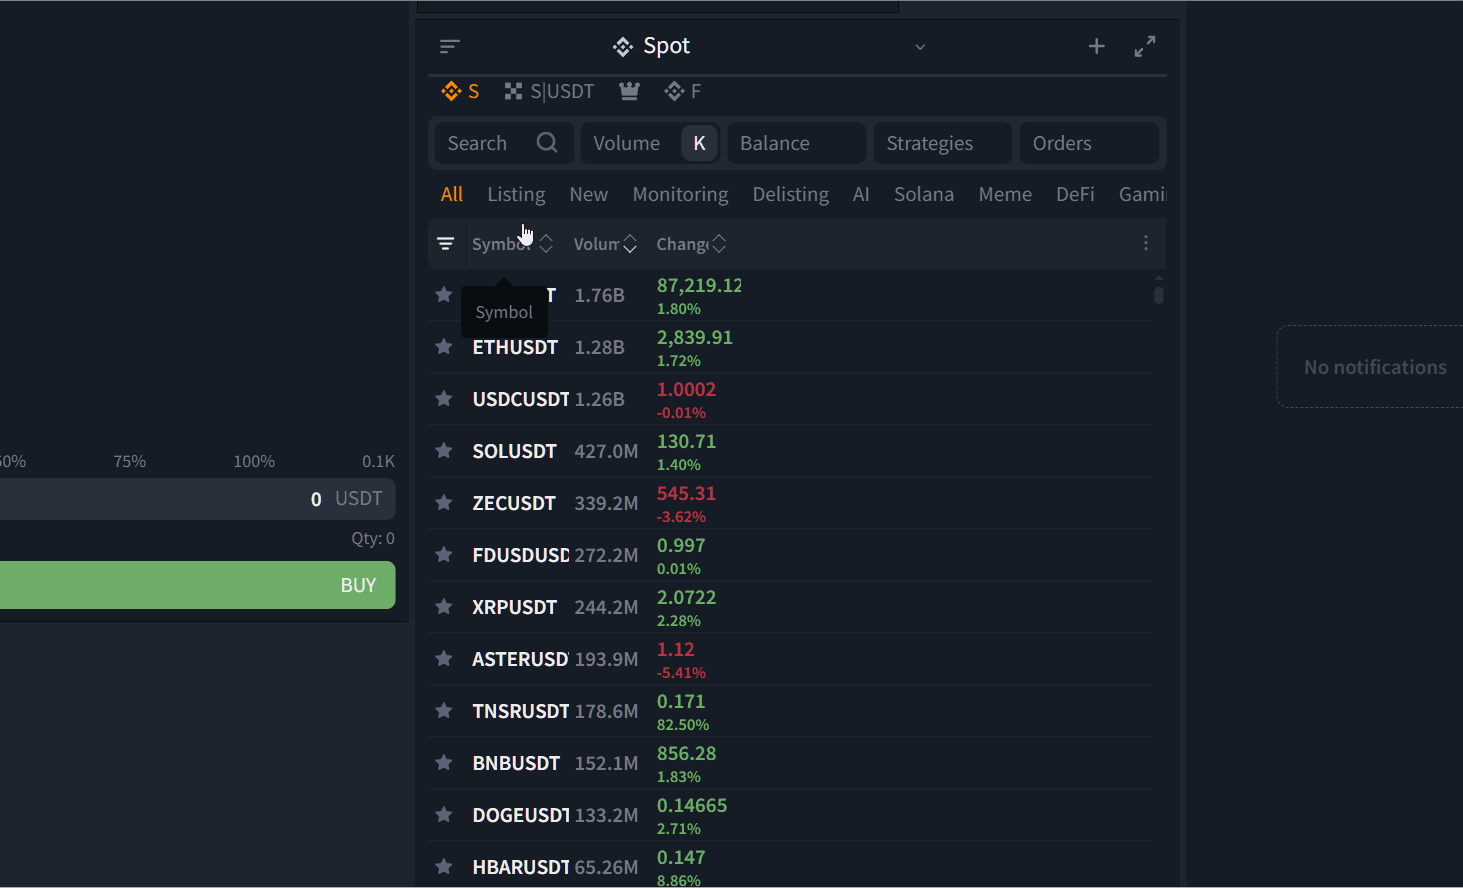
Task: Click the 2,839.91 ETH price
Action: click(x=695, y=337)
